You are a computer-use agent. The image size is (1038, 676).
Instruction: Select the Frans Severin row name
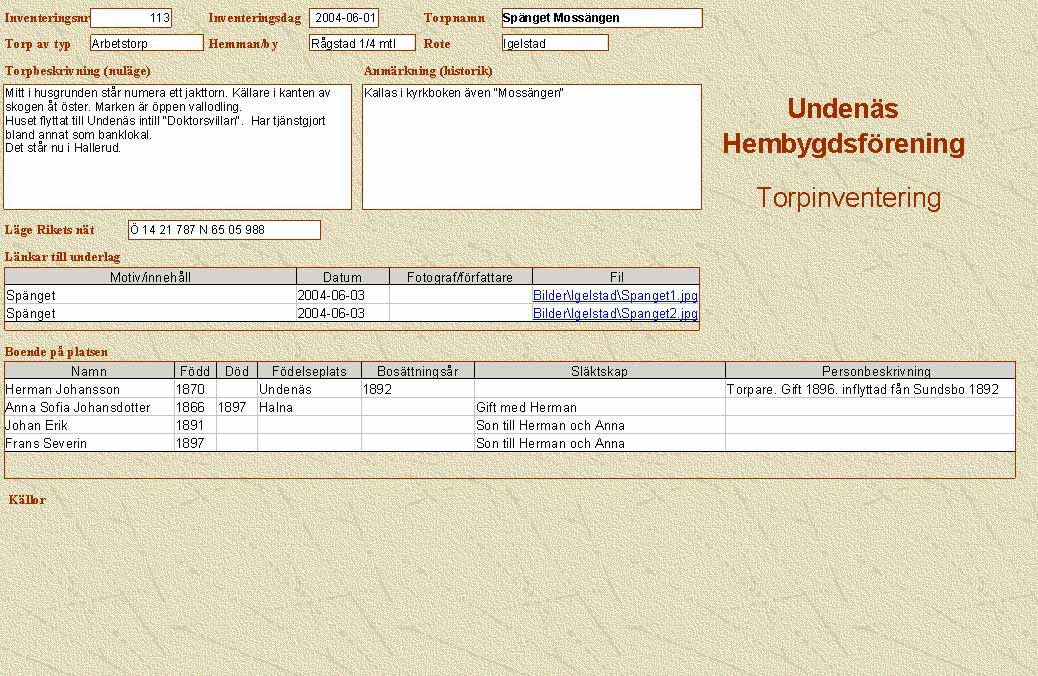(90, 443)
